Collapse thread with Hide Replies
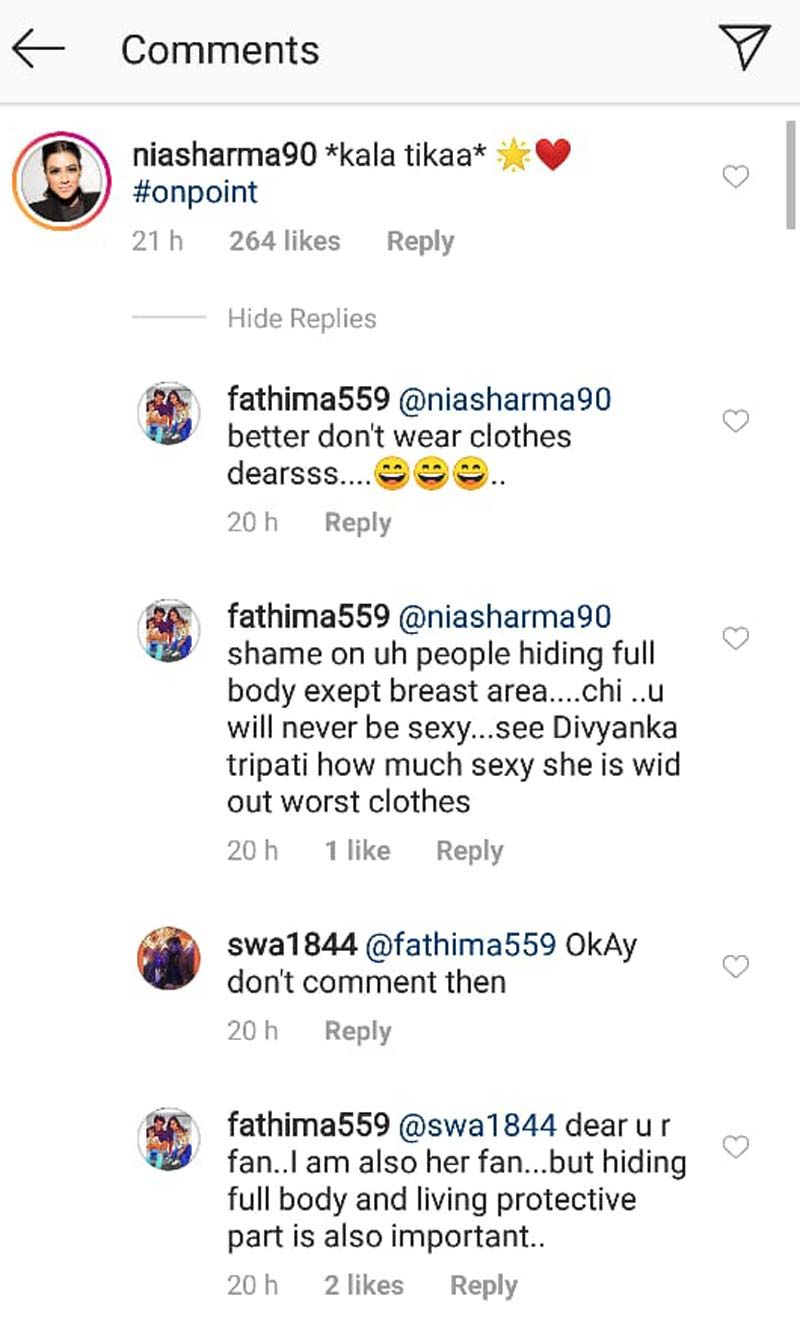Image resolution: width=800 pixels, height=1328 pixels. point(302,319)
